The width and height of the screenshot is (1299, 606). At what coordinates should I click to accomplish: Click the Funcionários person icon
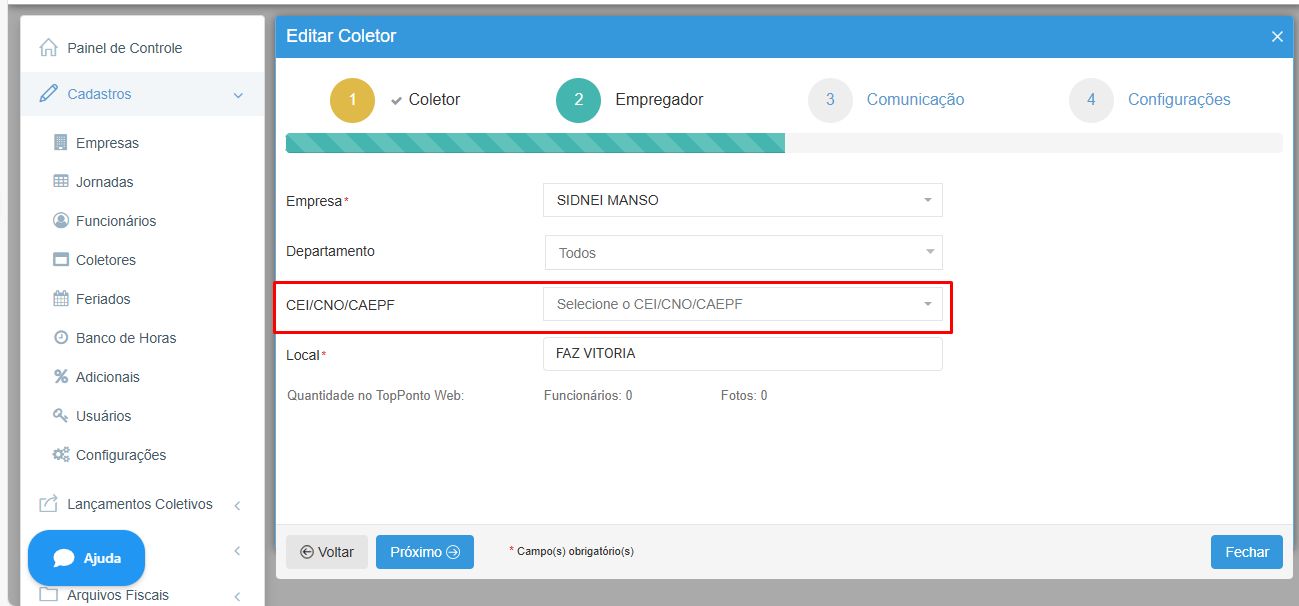coord(60,221)
